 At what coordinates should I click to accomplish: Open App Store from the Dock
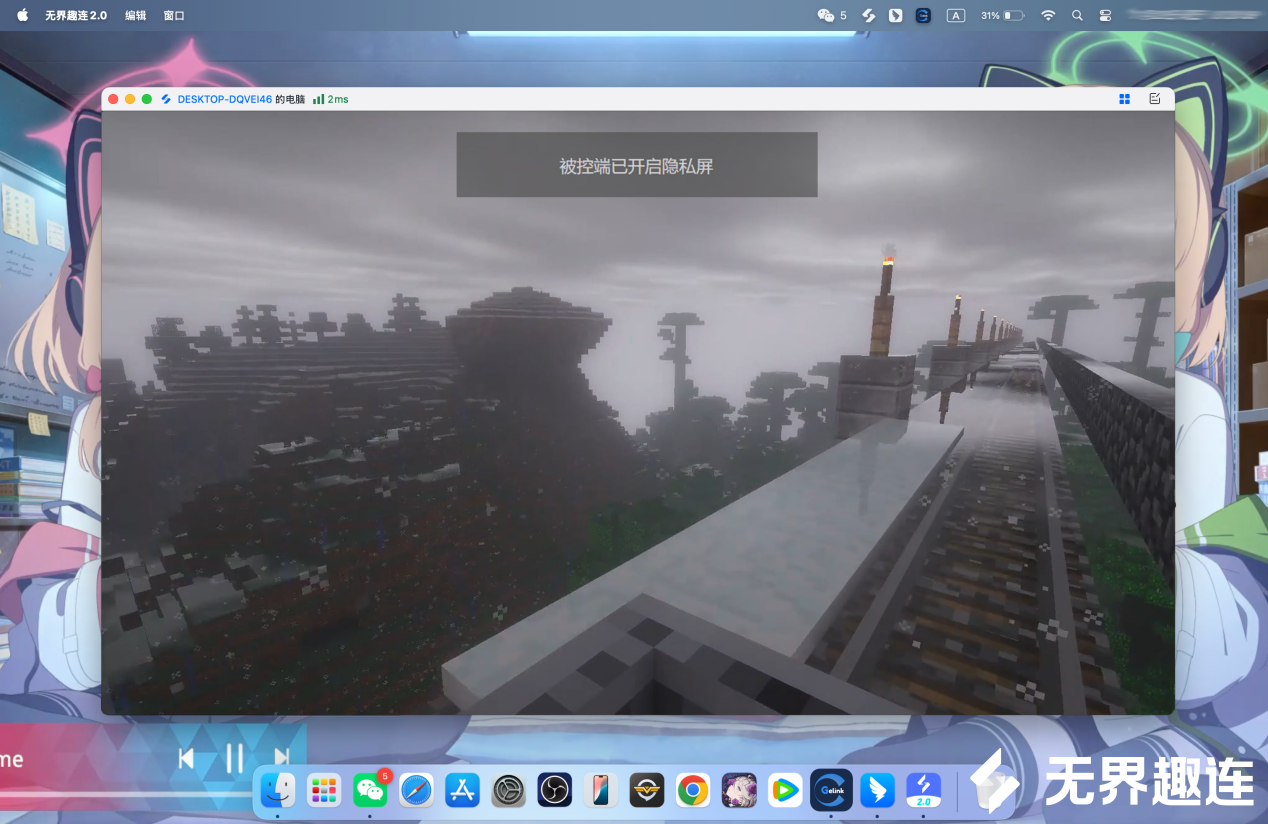tap(462, 790)
